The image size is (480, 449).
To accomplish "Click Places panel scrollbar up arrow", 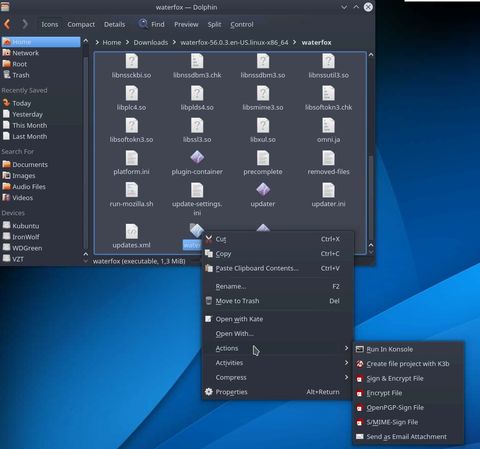I will pyautogui.click(x=86, y=40).
